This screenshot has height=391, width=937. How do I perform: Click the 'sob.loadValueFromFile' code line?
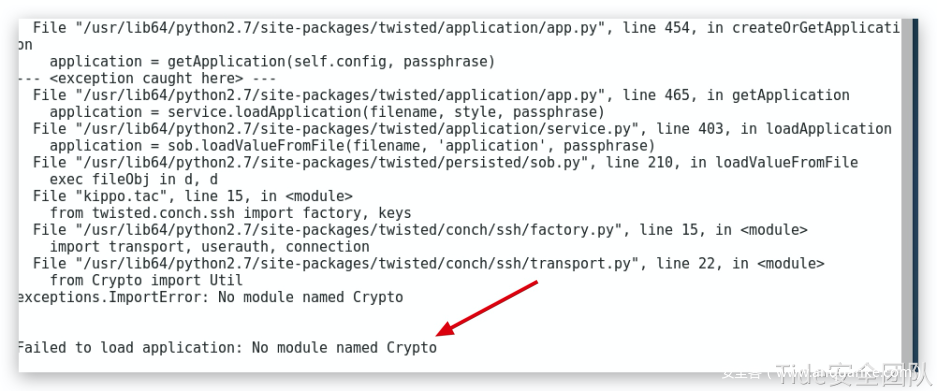pos(352,146)
